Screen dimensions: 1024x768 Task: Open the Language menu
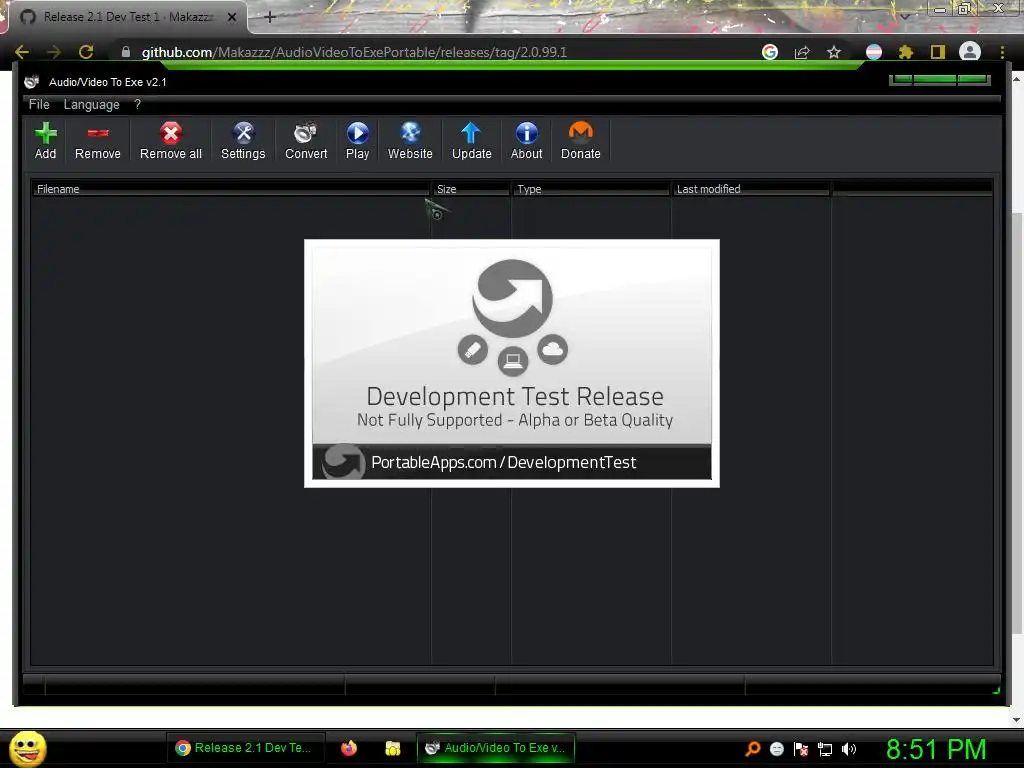pyautogui.click(x=91, y=104)
